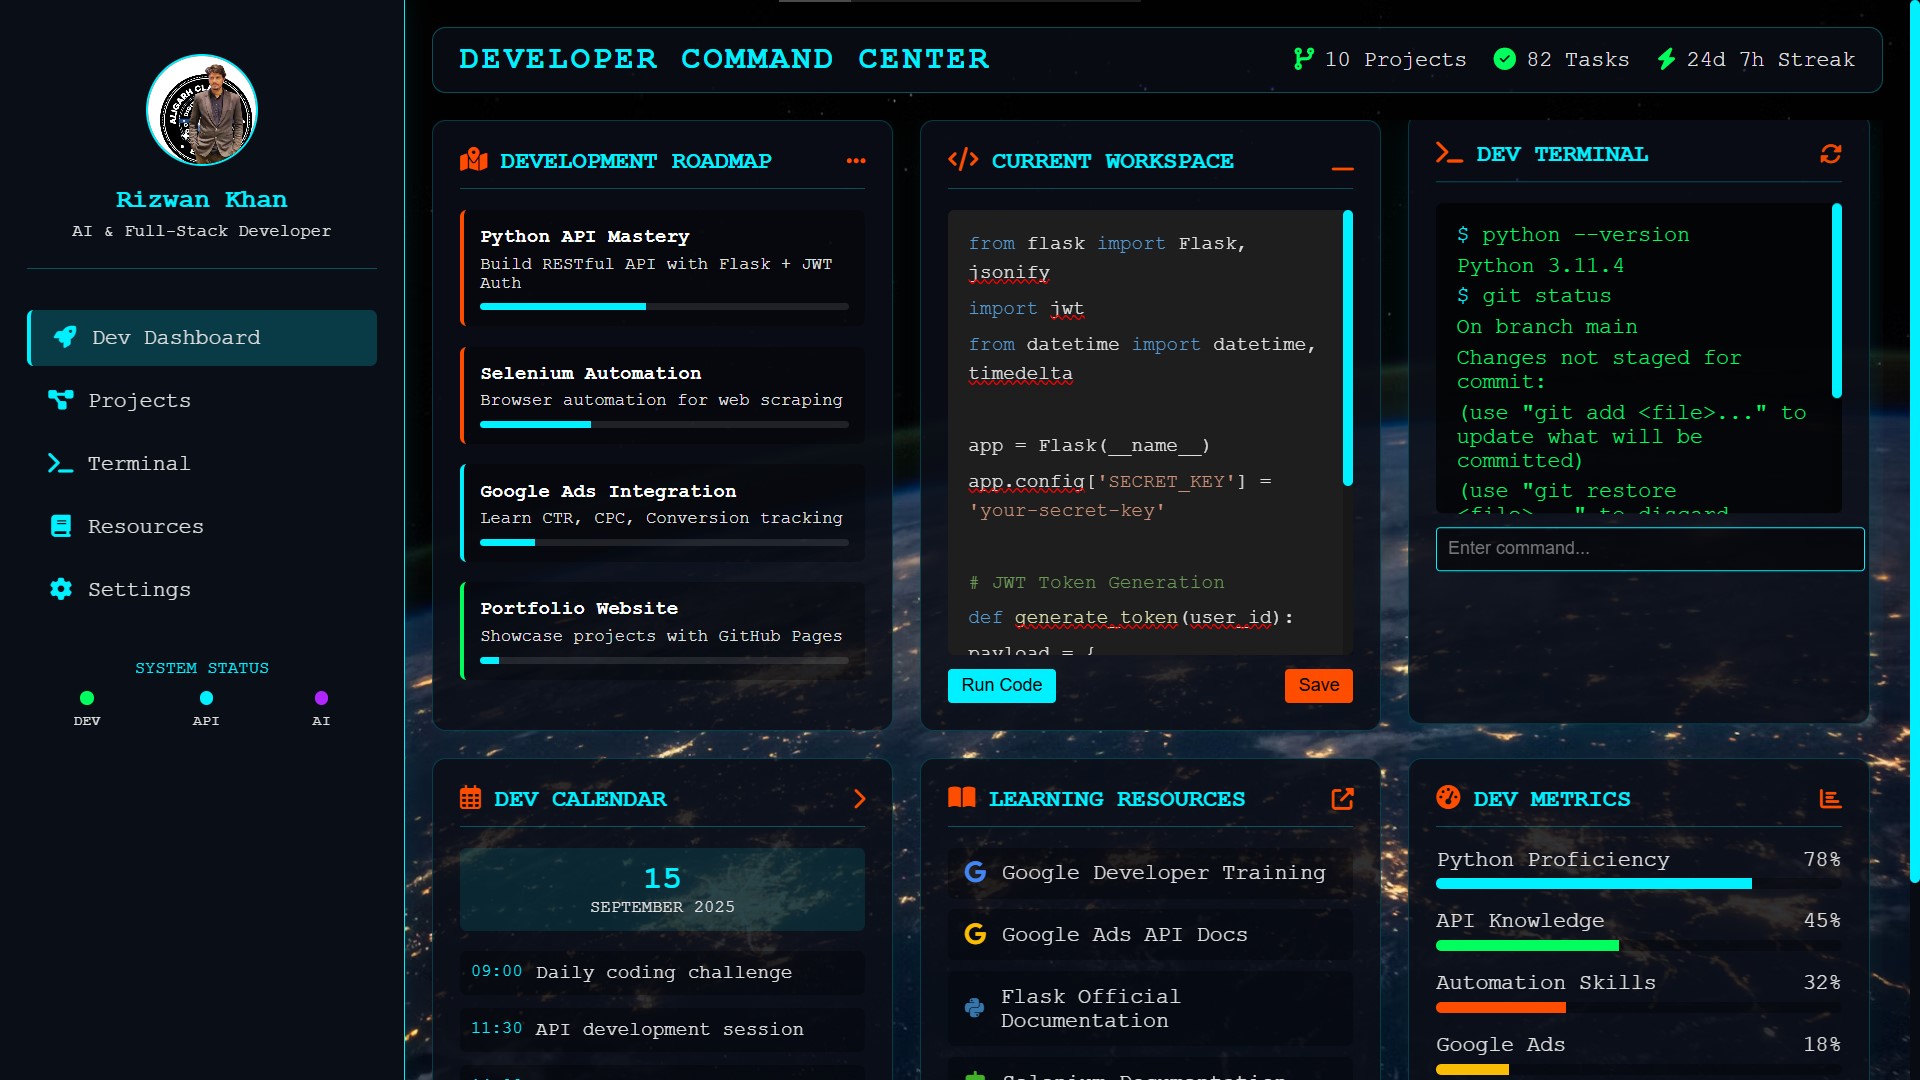This screenshot has width=1920, height=1080.
Task: Click the Dev Metrics chart icon
Action: pyautogui.click(x=1830, y=799)
